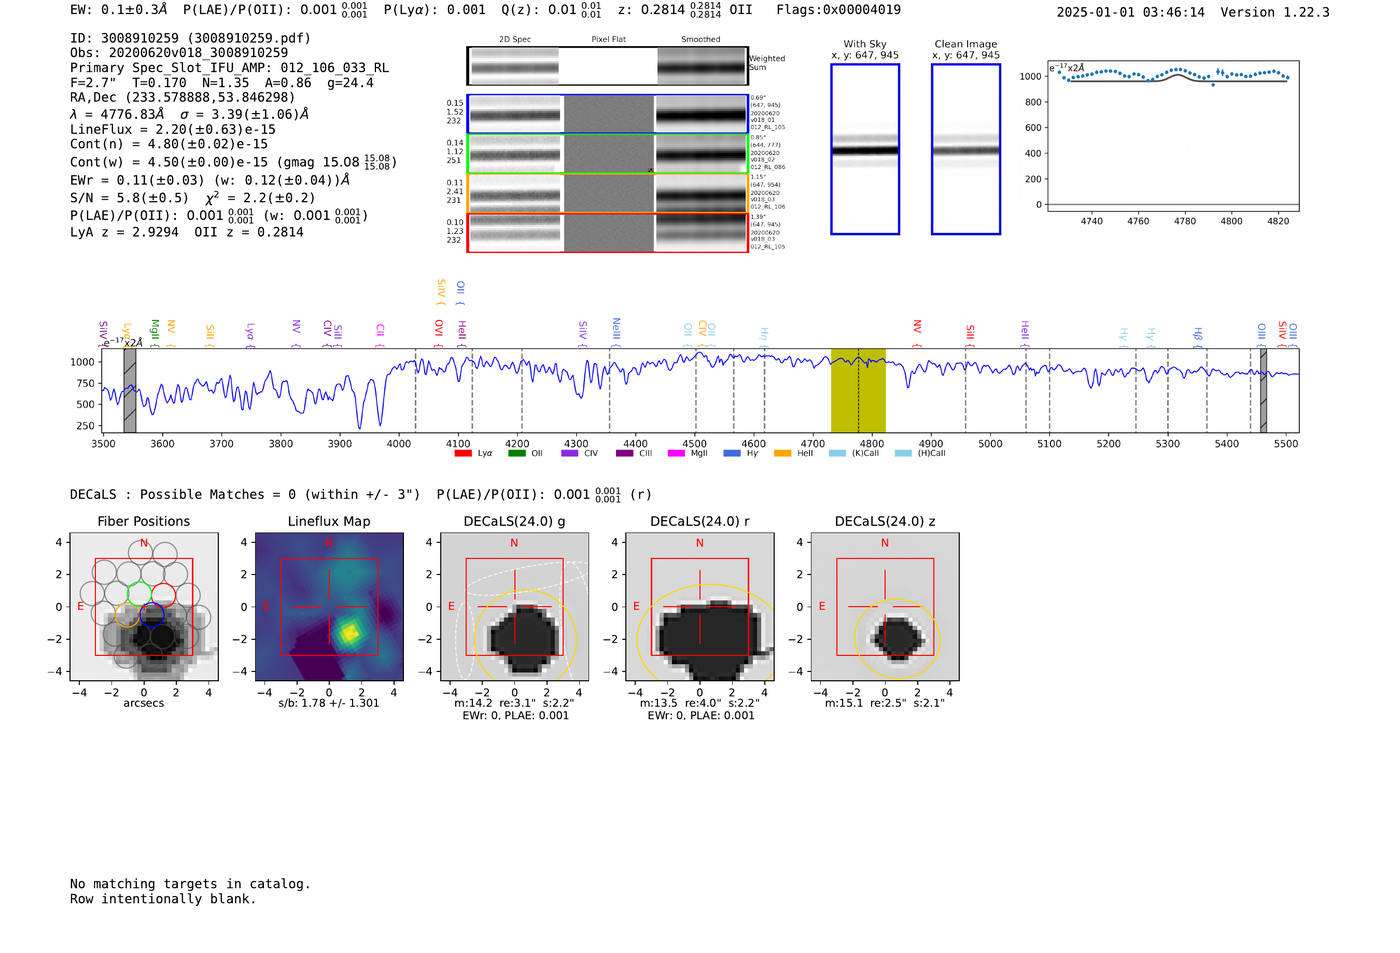Click the m:15.1 re:2.5" caption
The height and width of the screenshot is (953, 1400).
[x=885, y=704]
